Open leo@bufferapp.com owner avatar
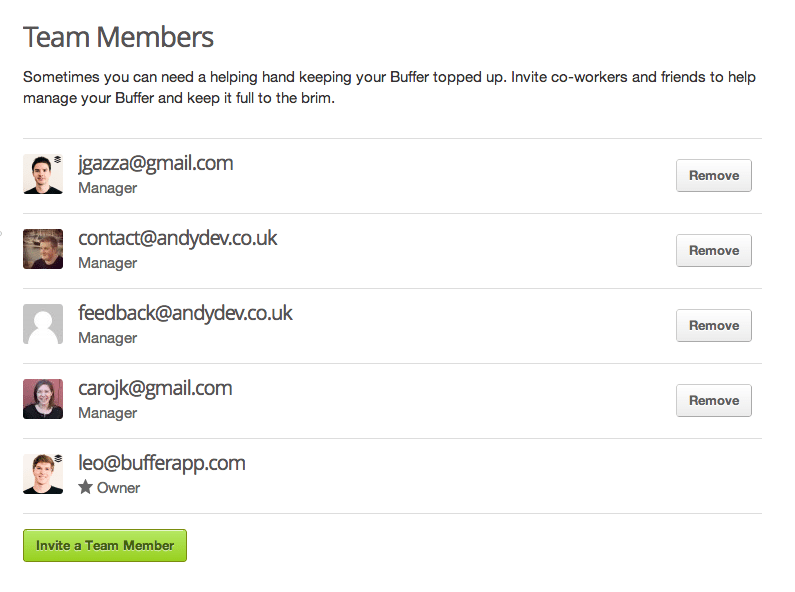795x592 pixels. tap(43, 474)
